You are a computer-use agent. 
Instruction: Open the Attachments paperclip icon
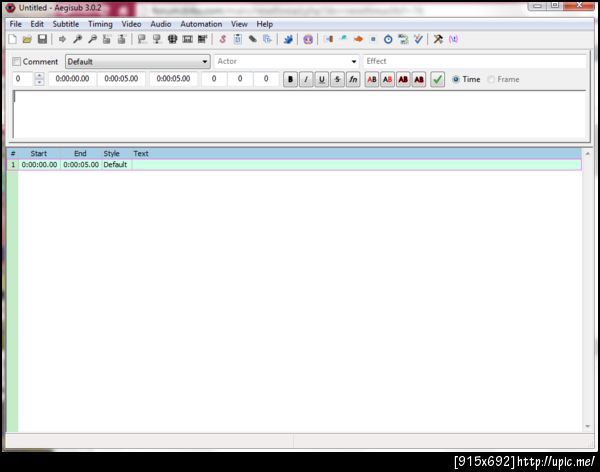[253, 39]
